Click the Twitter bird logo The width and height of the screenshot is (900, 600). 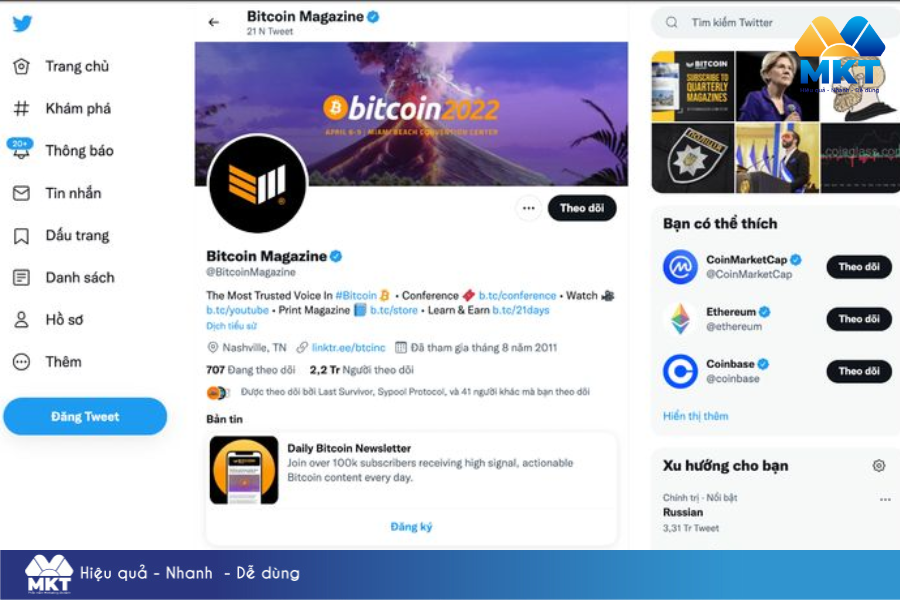click(22, 24)
